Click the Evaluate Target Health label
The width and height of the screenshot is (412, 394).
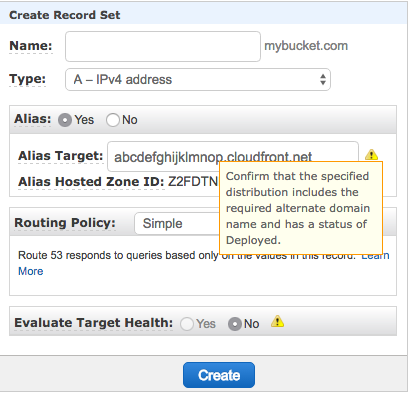[94, 323]
